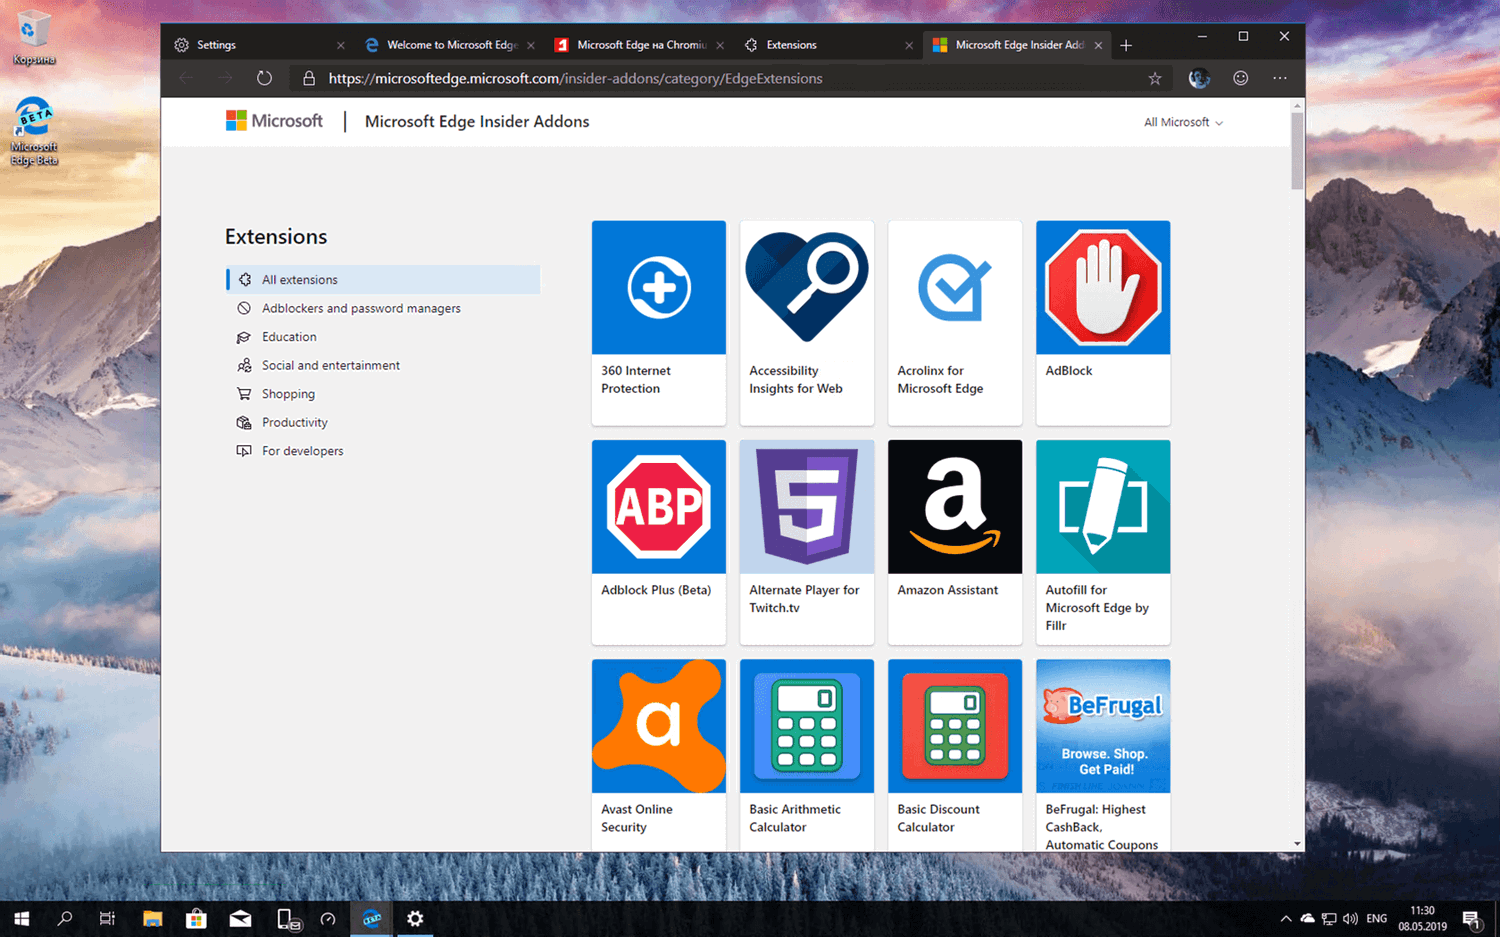The height and width of the screenshot is (937, 1500).
Task: Open Microsoft Store from the taskbar
Action: pyautogui.click(x=196, y=918)
